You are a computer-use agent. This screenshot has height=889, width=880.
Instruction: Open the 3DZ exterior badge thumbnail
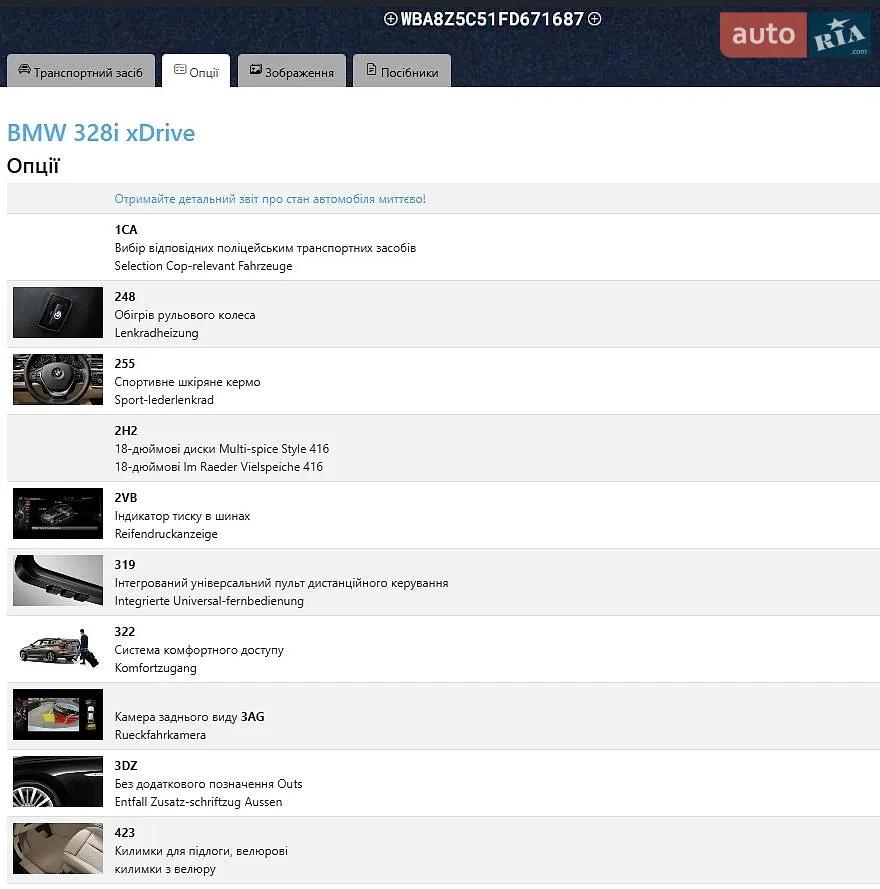(x=58, y=781)
